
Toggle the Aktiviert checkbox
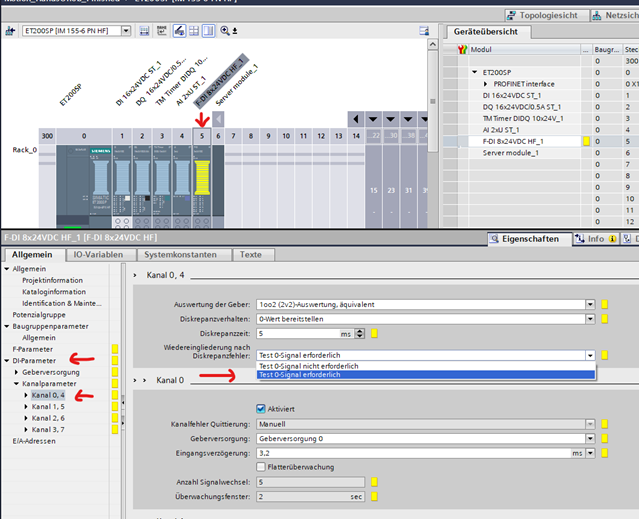(x=262, y=408)
